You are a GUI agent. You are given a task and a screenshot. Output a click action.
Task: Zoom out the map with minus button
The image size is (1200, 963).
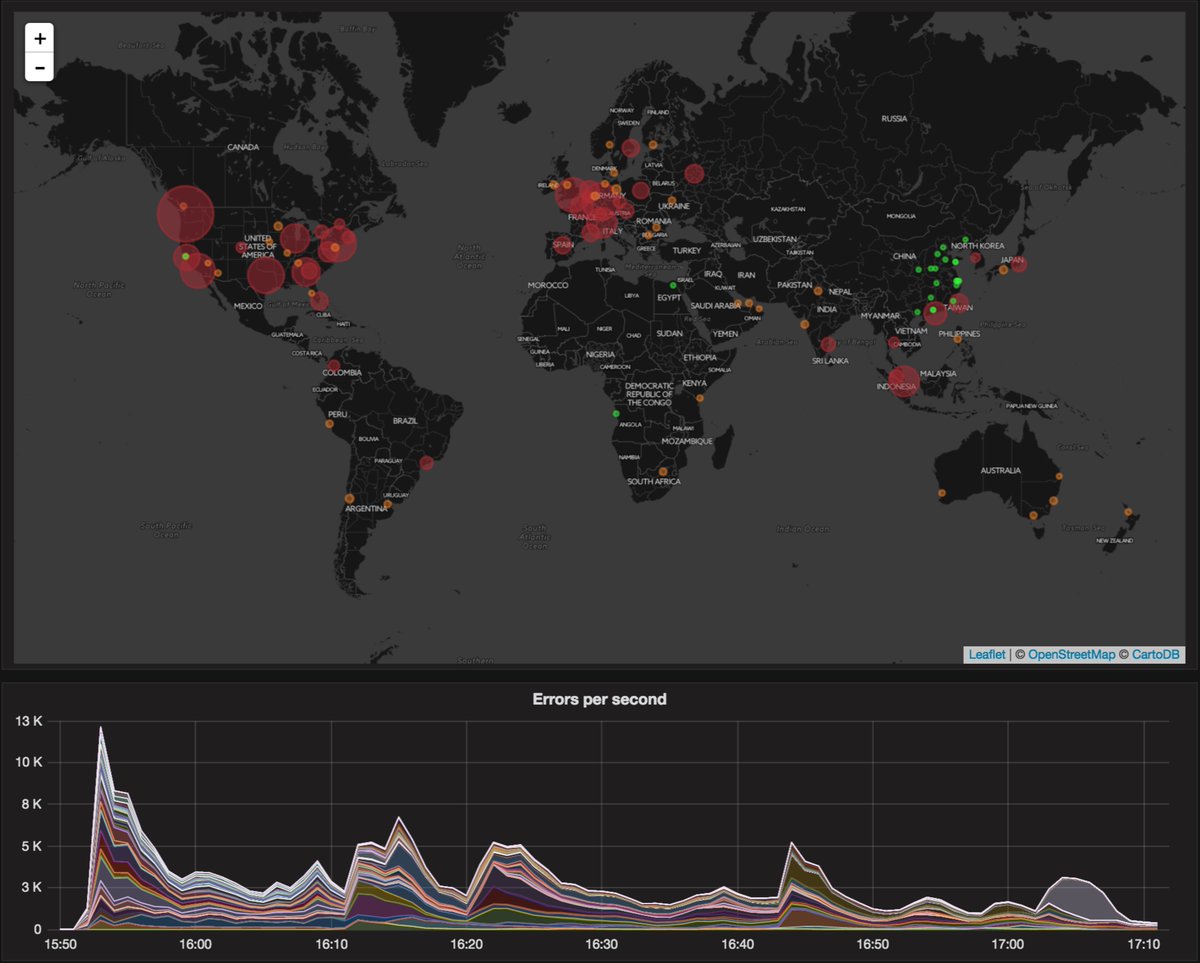(x=39, y=67)
